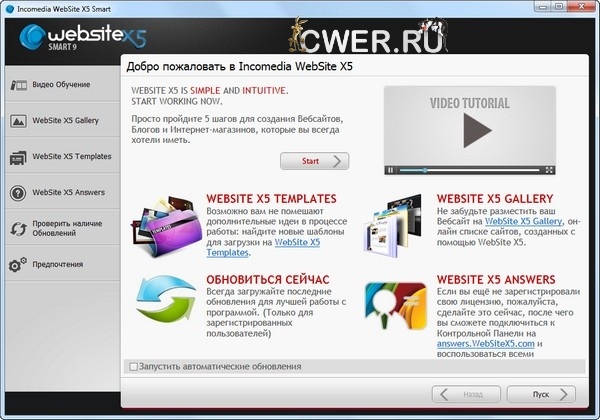Click the colorful Answers speech bubble illustration
Image resolution: width=600 pixels, height=420 pixels.
pyautogui.click(x=396, y=305)
